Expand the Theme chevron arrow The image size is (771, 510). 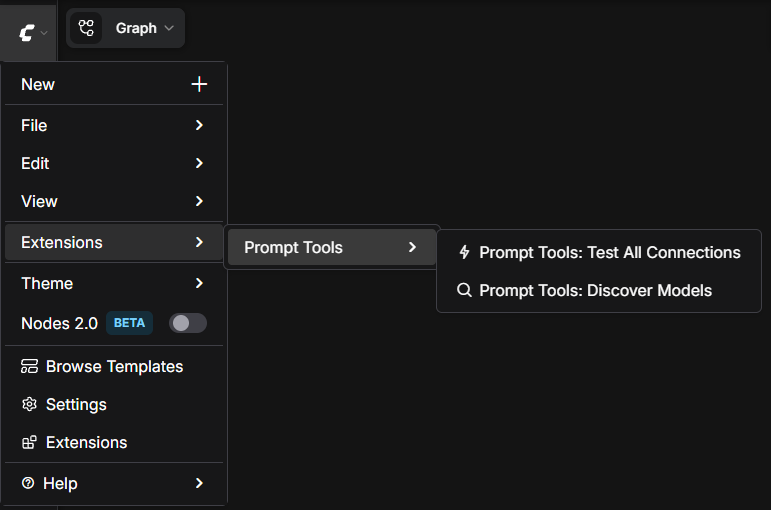pyautogui.click(x=199, y=283)
